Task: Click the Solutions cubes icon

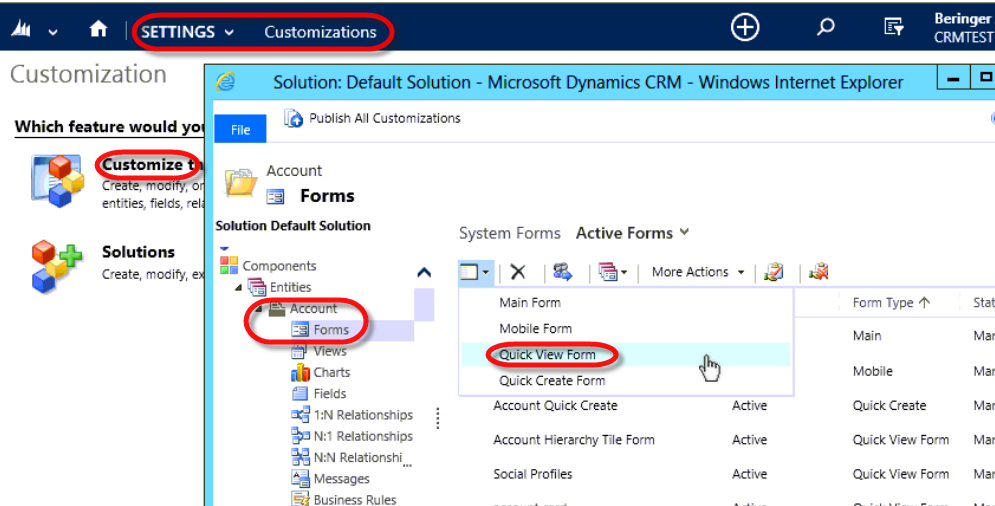Action: click(x=57, y=267)
